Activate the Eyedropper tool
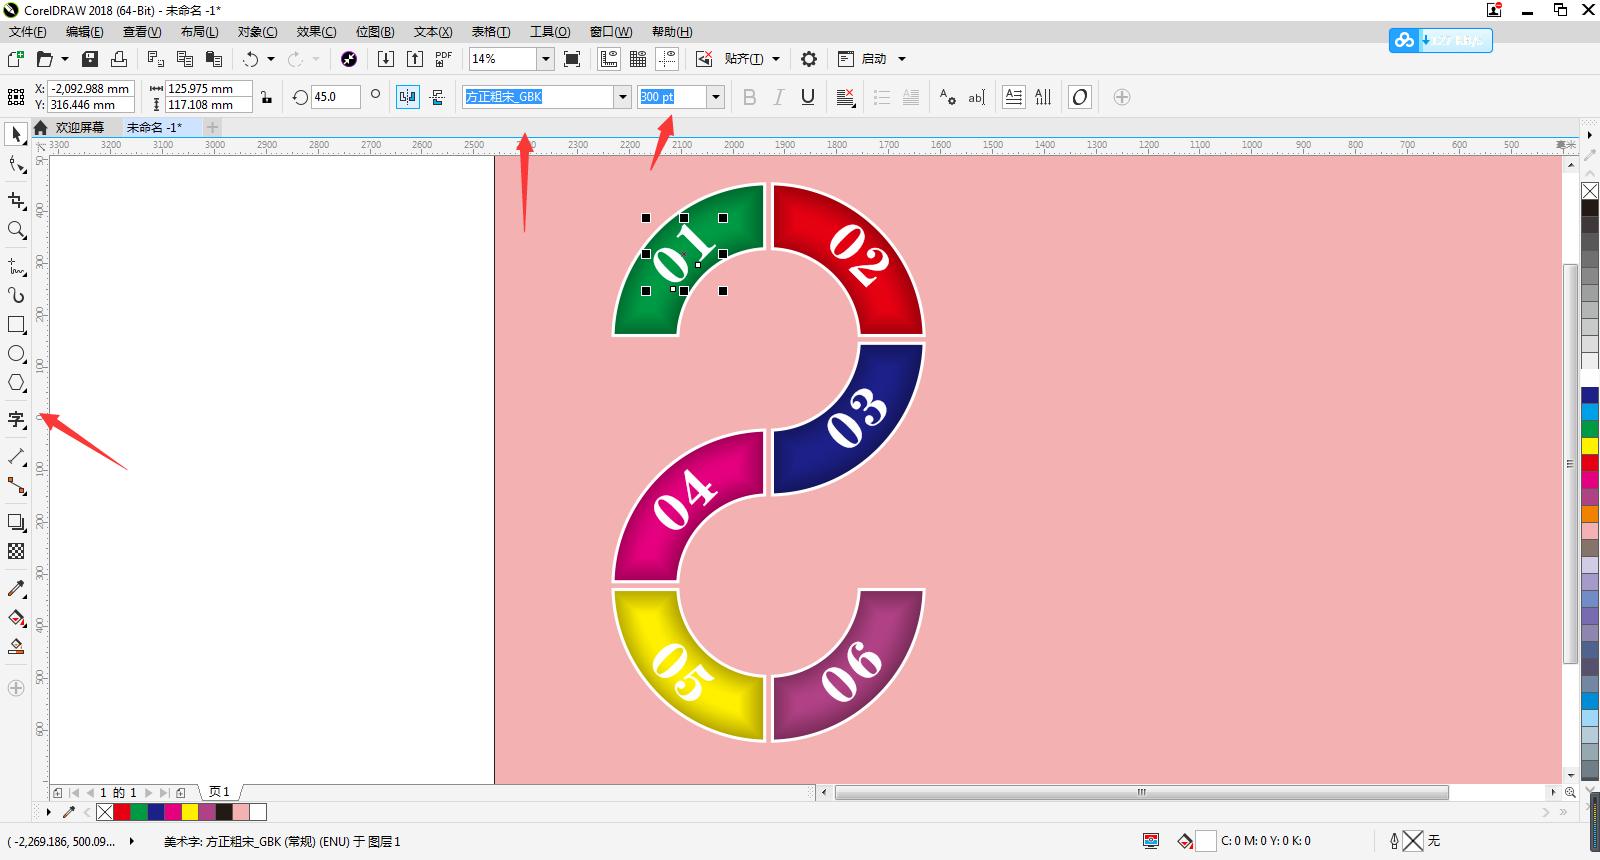The width and height of the screenshot is (1600, 860). (x=16, y=589)
